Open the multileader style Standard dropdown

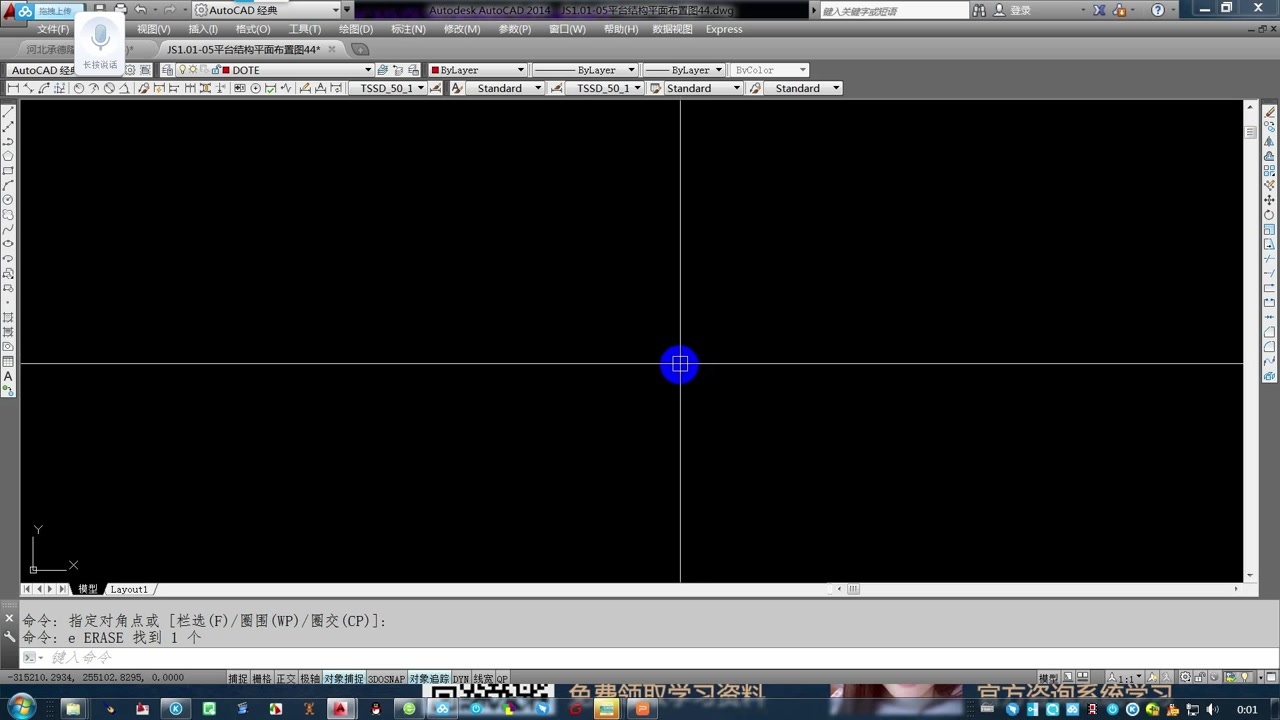(803, 88)
